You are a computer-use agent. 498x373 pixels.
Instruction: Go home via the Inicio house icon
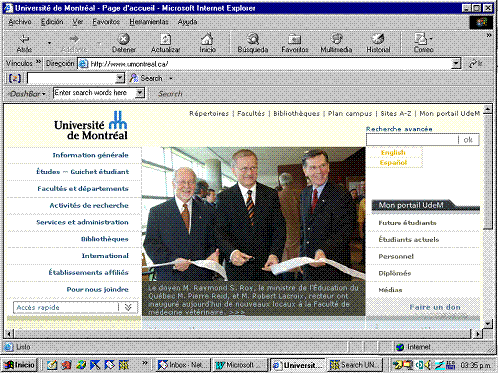207,39
